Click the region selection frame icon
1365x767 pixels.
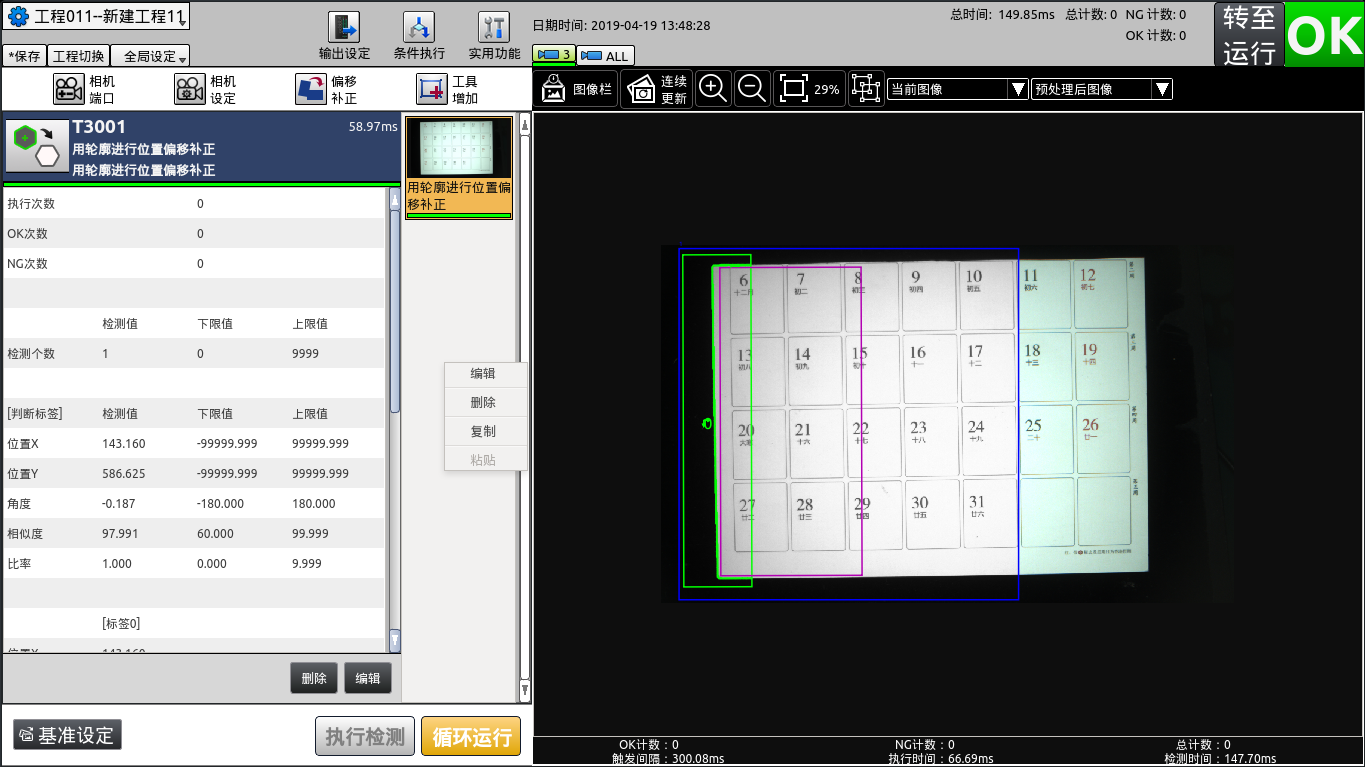(865, 89)
